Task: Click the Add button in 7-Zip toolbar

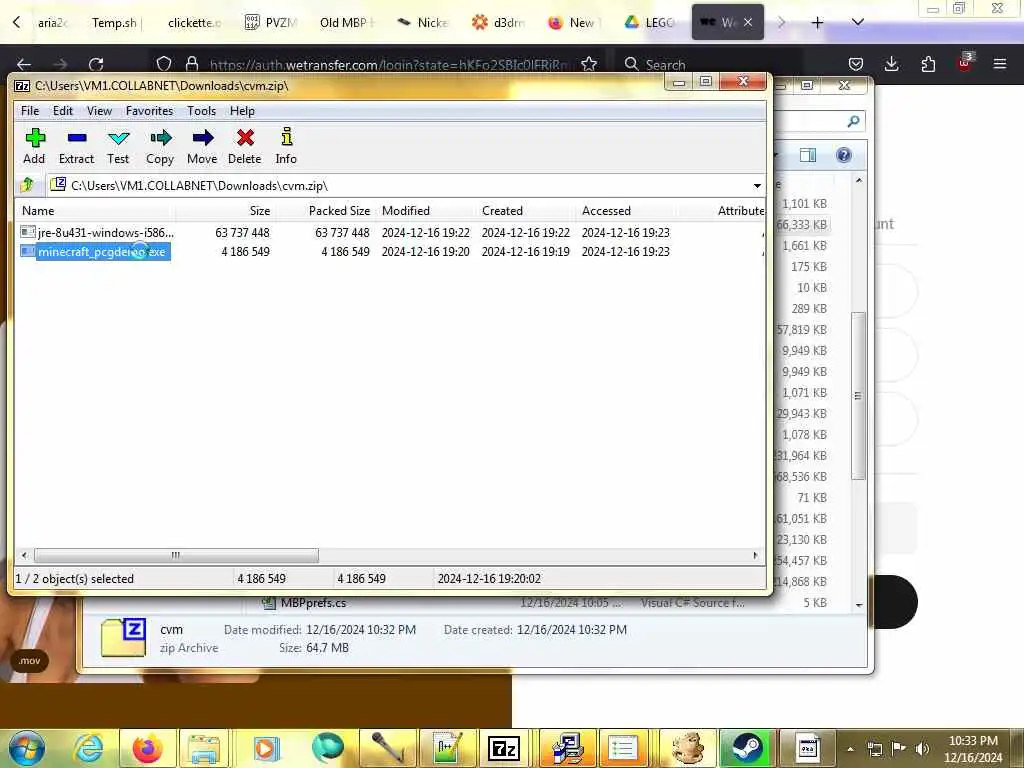Action: [34, 146]
